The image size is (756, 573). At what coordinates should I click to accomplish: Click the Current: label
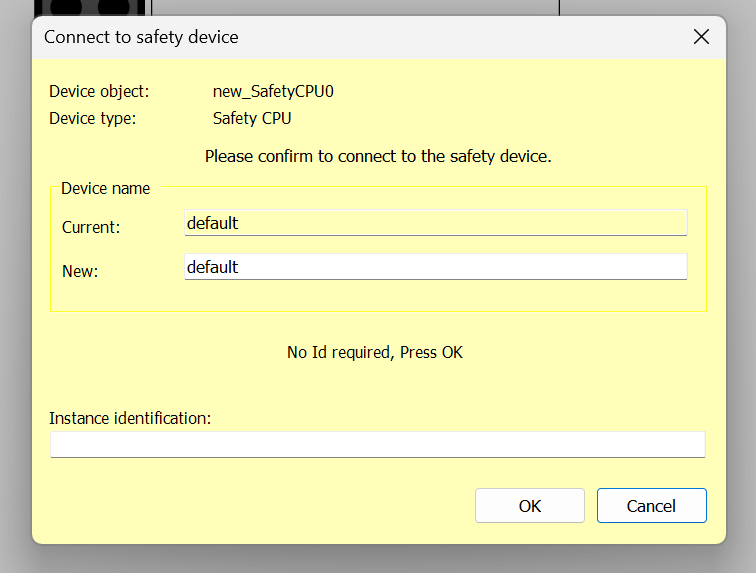pos(91,227)
